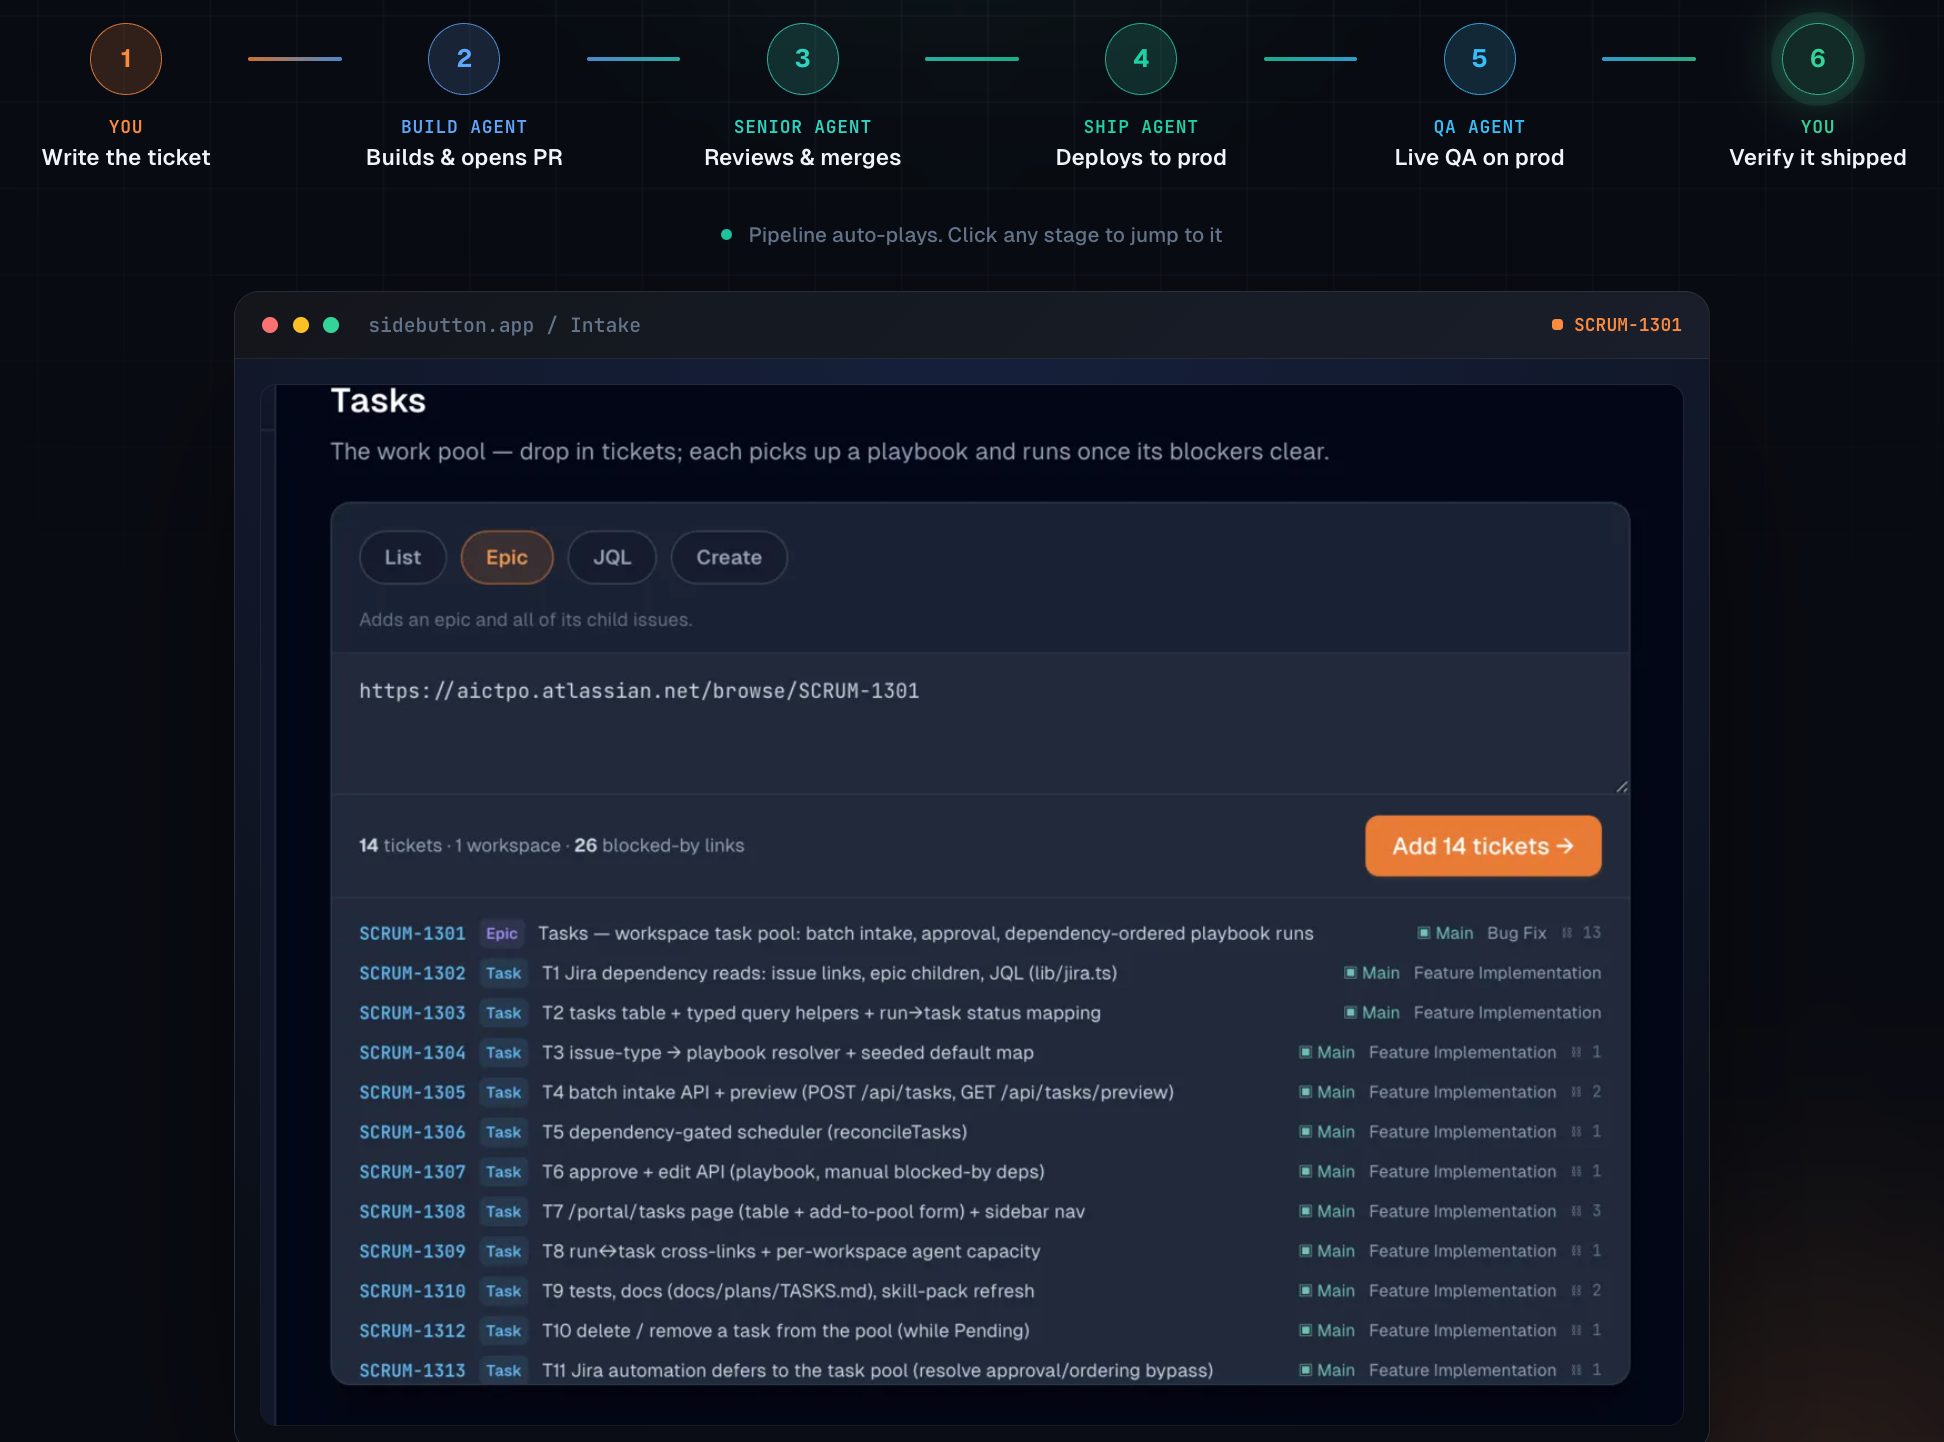Click the orange SCRUM-1301 status badge
This screenshot has height=1442, width=1944.
(1616, 325)
